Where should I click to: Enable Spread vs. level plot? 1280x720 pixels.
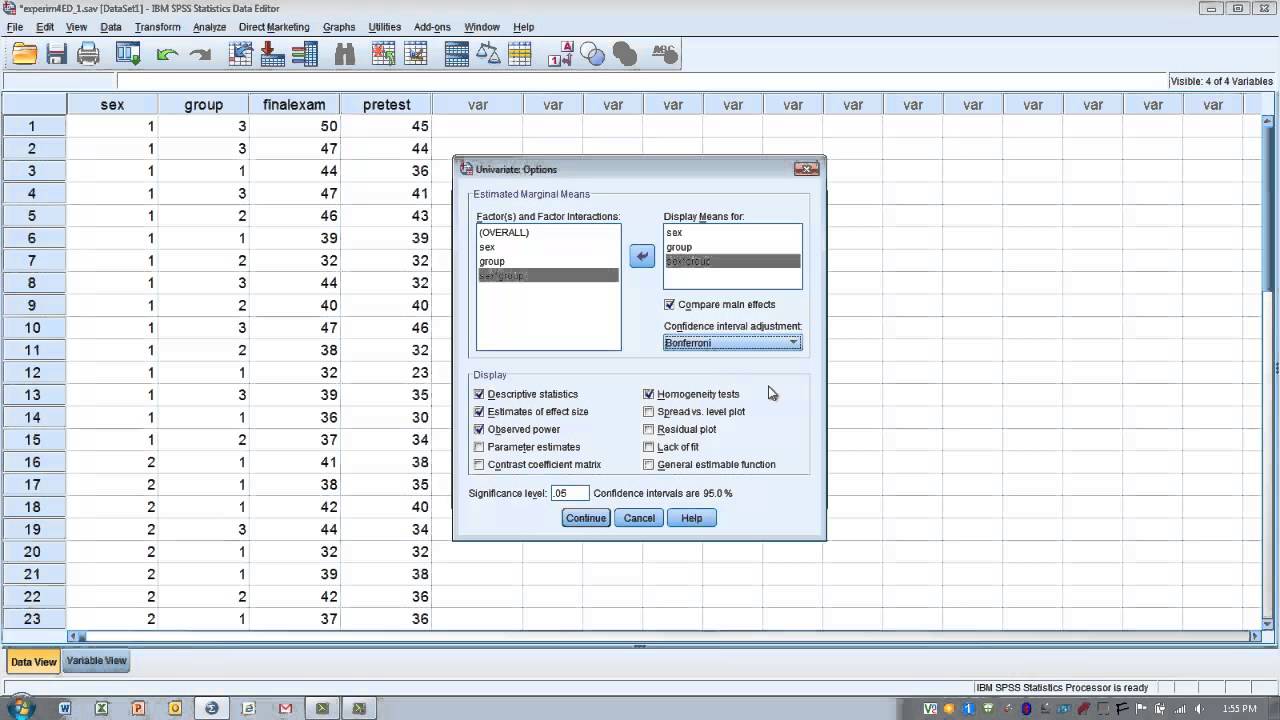pyautogui.click(x=649, y=412)
